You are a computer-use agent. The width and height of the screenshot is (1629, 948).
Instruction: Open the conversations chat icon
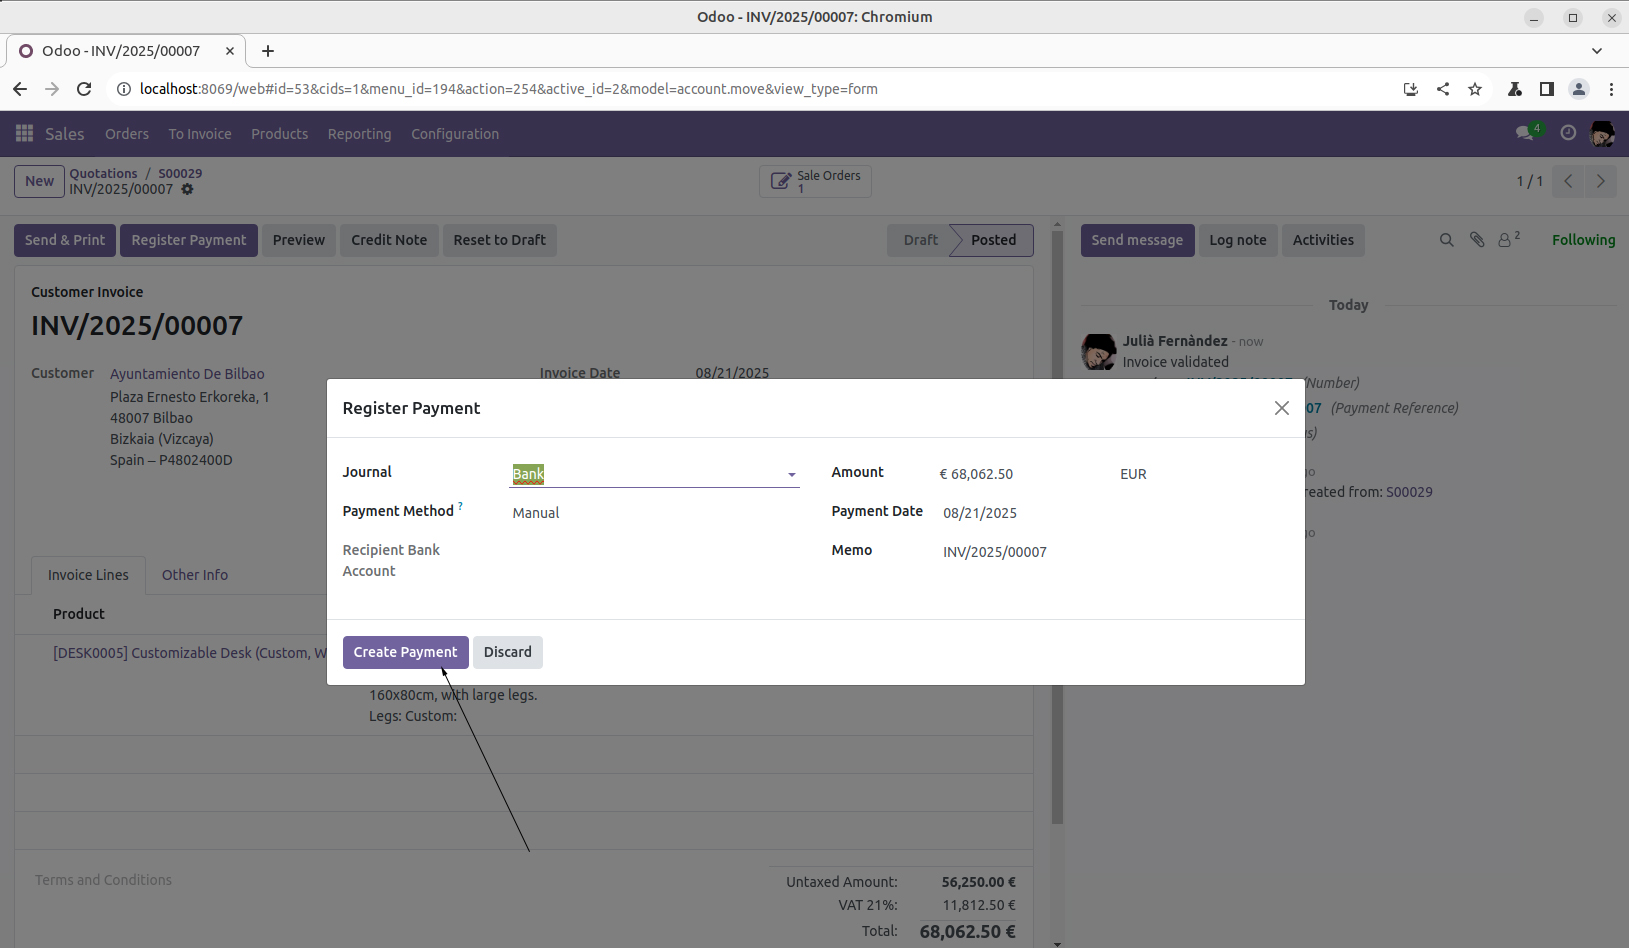1525,133
